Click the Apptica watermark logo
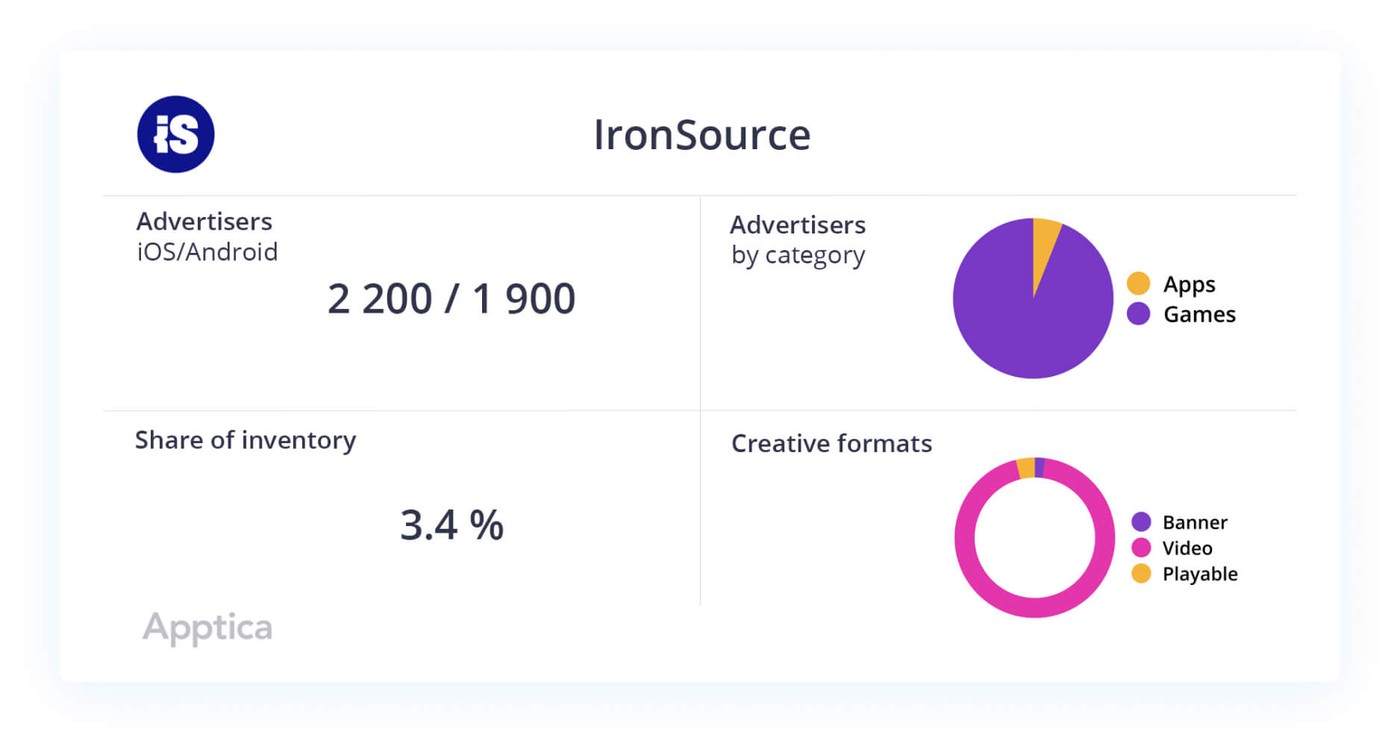The width and height of the screenshot is (1400, 752). tap(207, 628)
